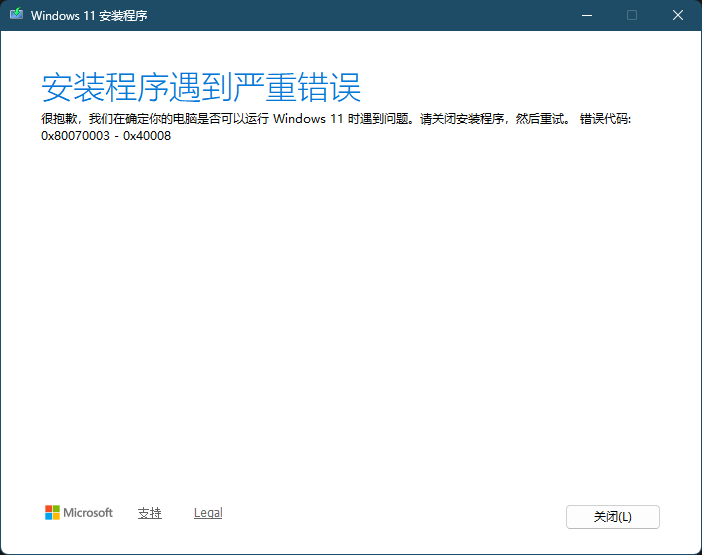The image size is (702, 555).
Task: Open the 支持 support link
Action: tap(150, 513)
